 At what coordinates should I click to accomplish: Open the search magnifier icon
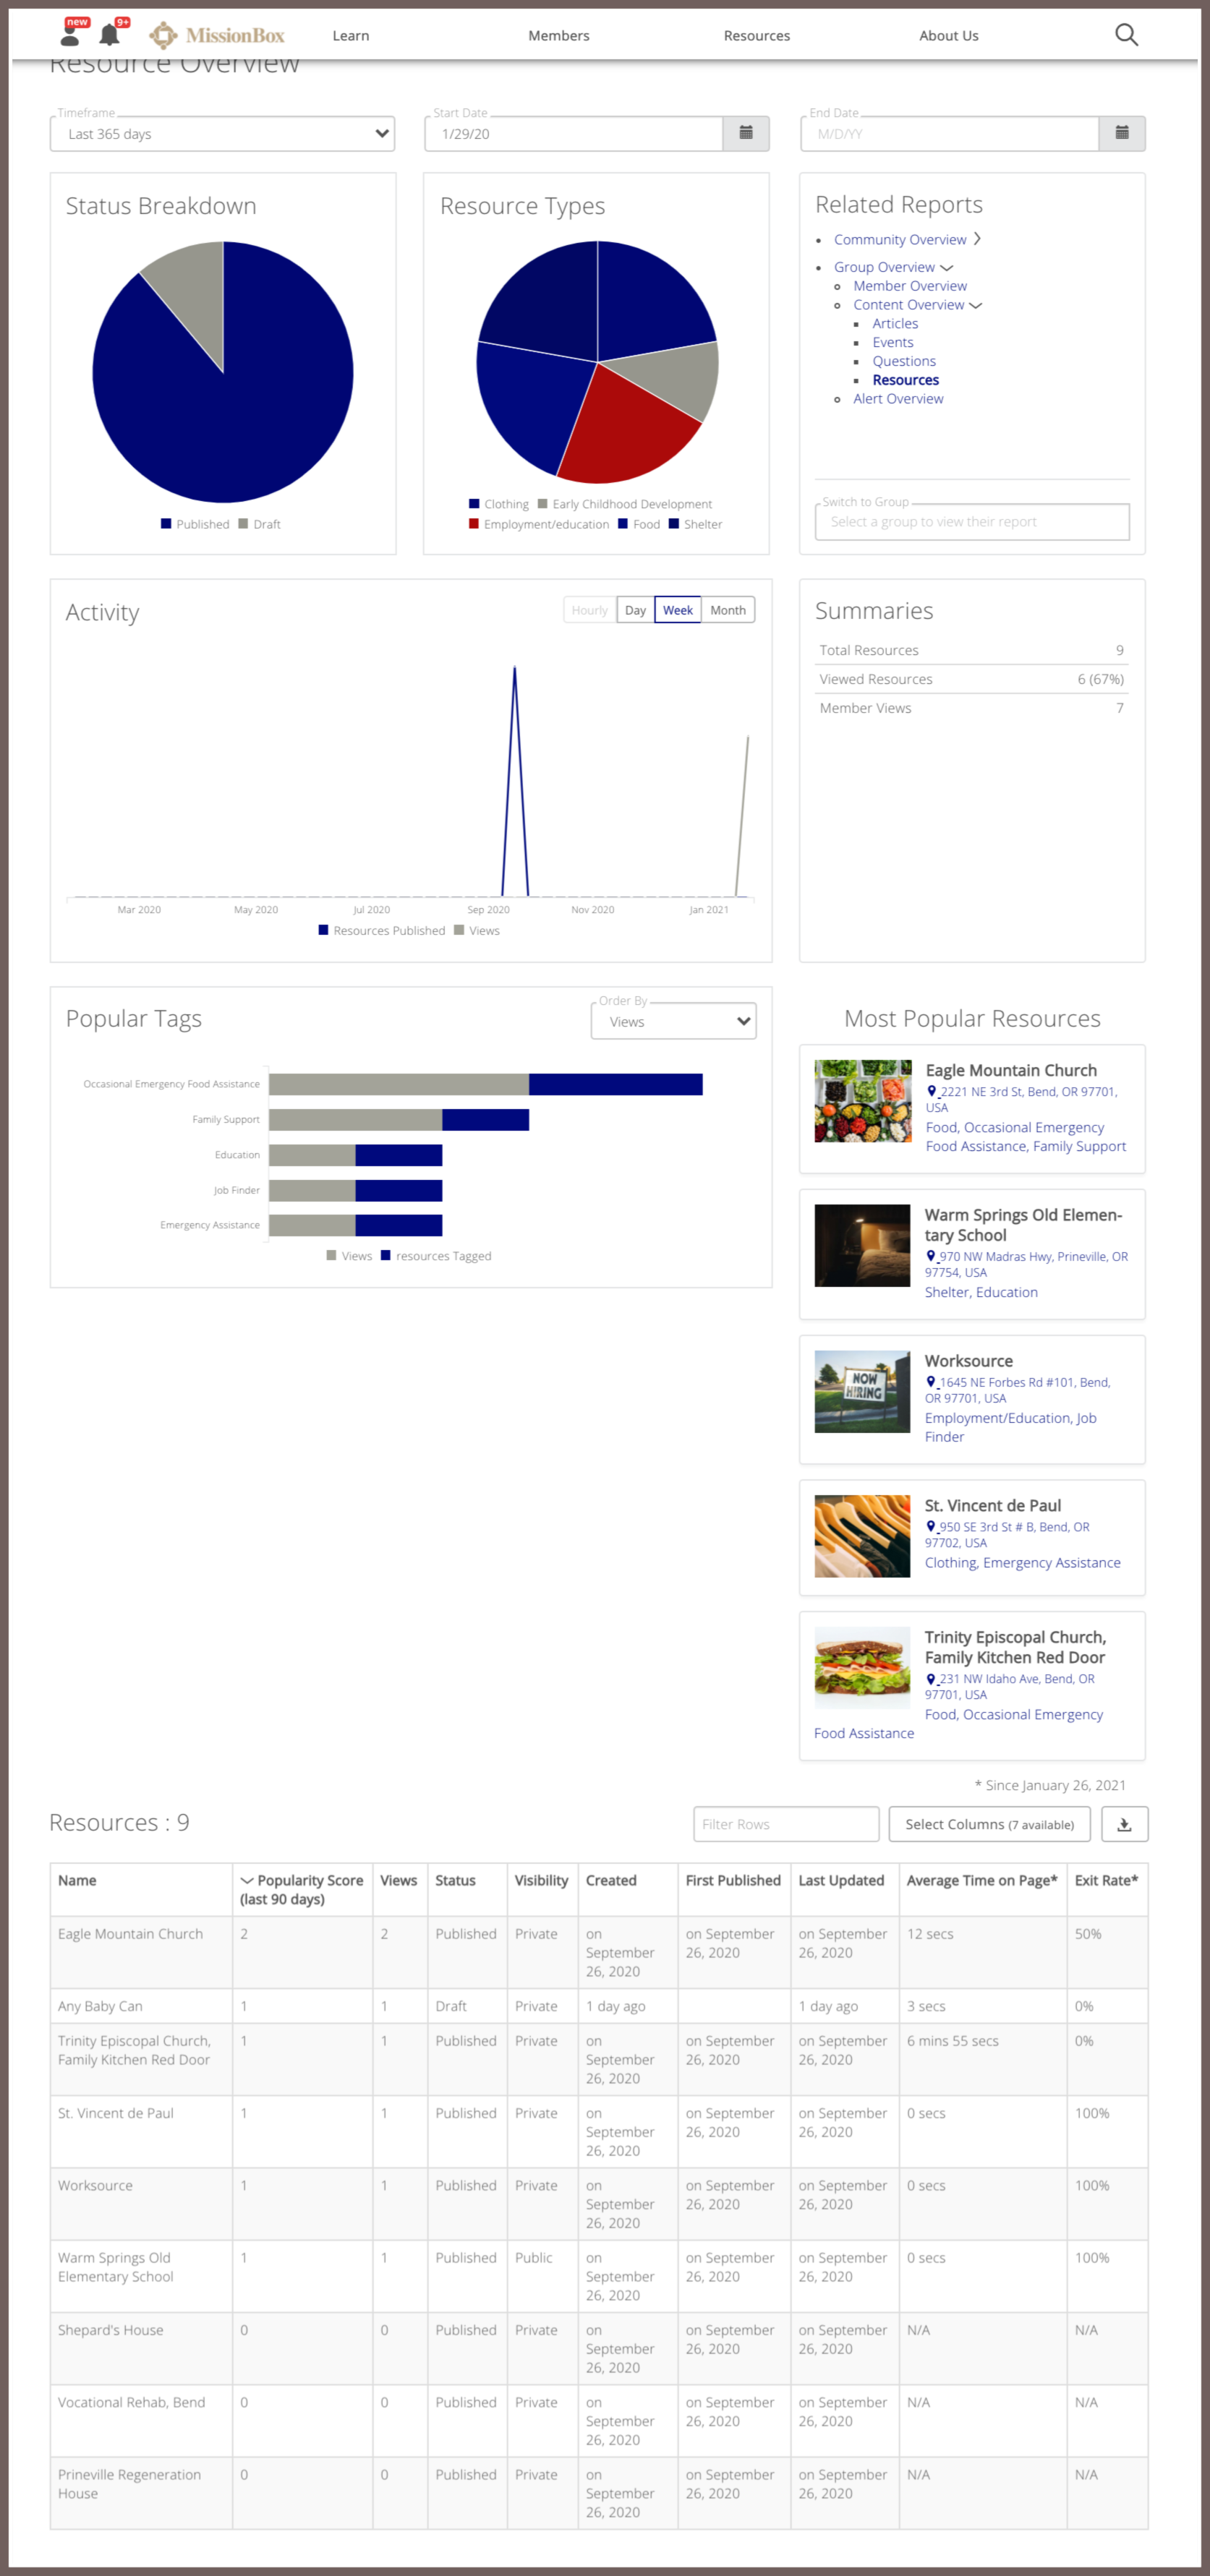click(x=1126, y=35)
